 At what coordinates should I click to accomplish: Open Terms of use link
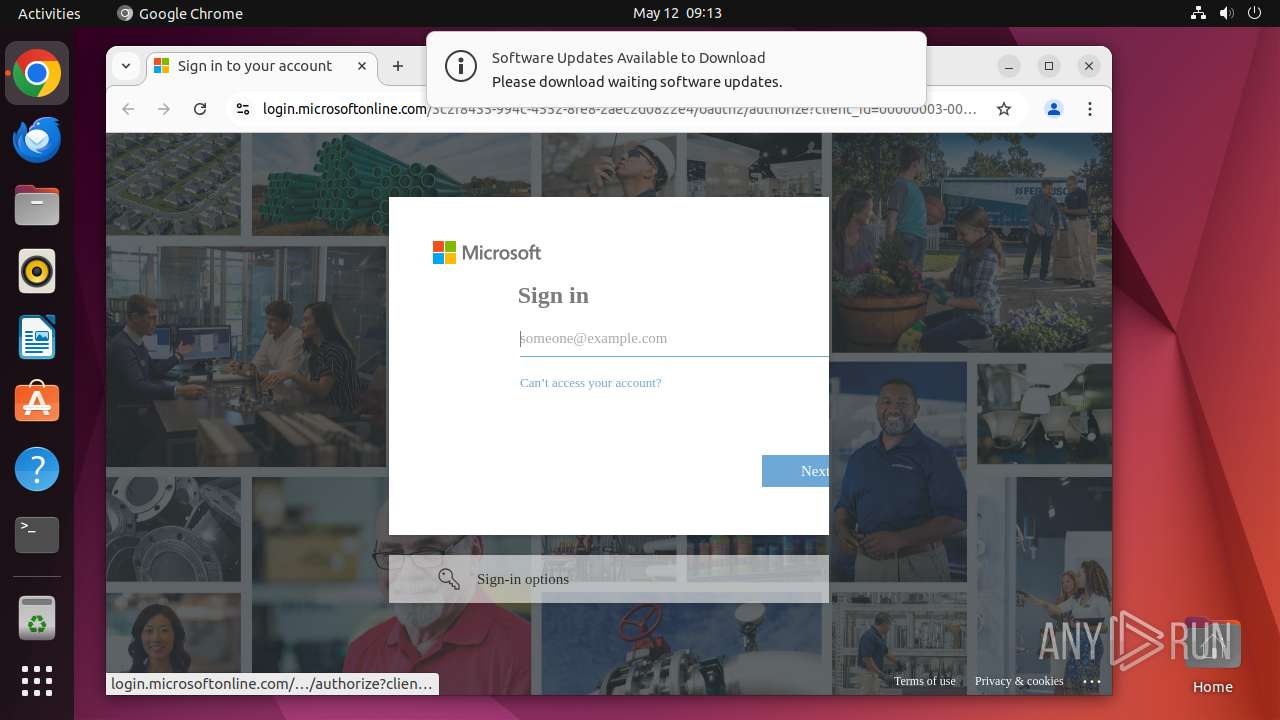point(925,681)
